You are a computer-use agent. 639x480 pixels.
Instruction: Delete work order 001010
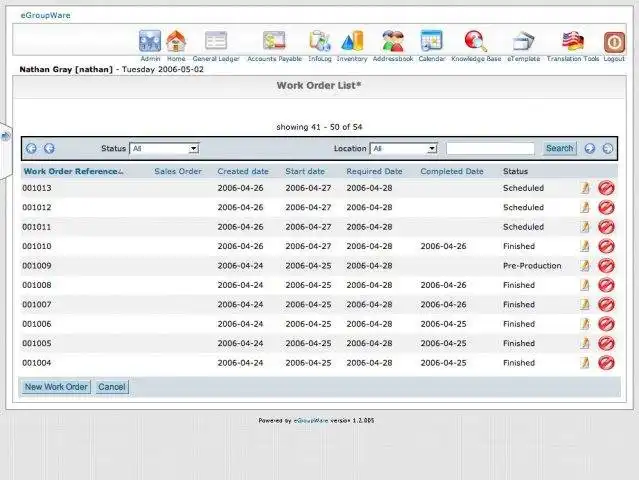pyautogui.click(x=606, y=246)
